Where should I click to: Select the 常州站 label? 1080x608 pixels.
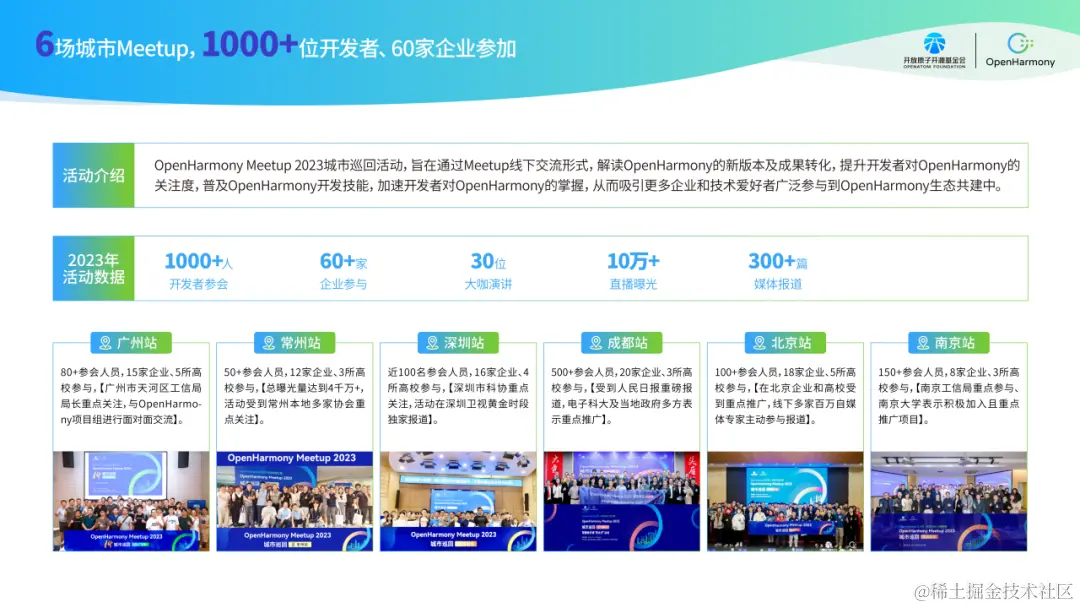click(x=295, y=343)
